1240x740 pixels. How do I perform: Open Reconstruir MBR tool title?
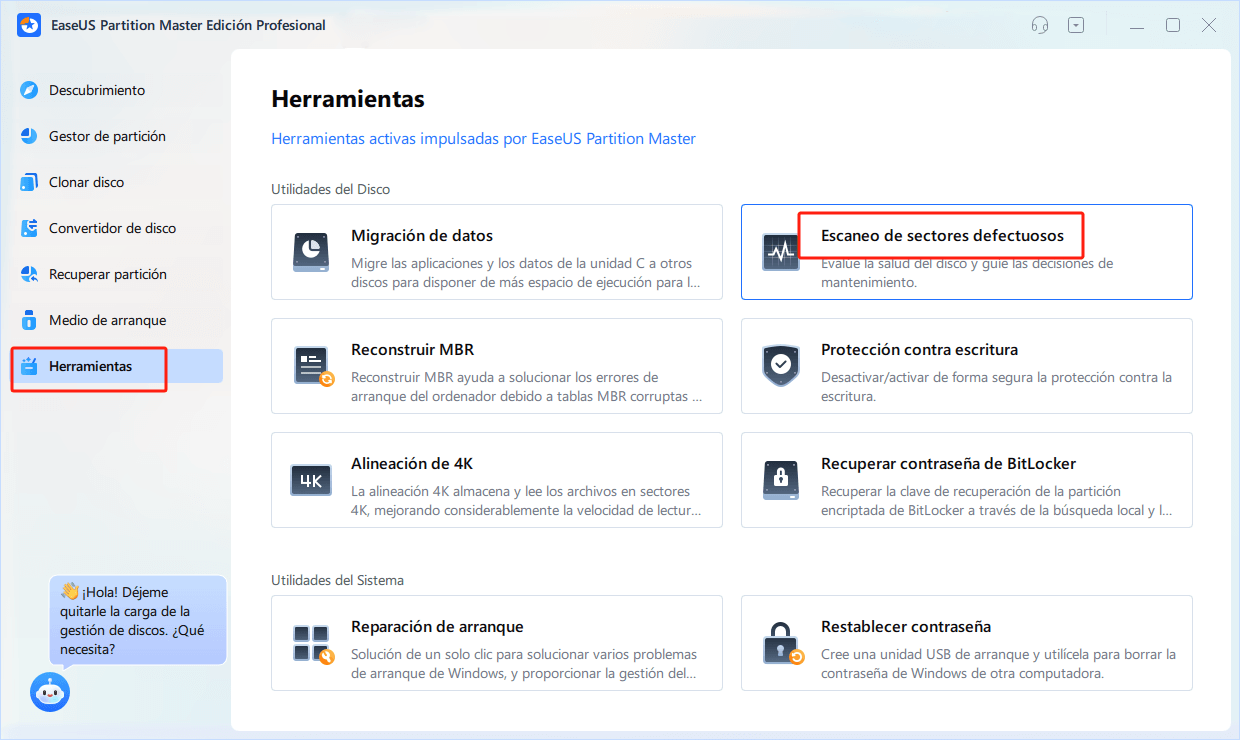[x=412, y=350]
